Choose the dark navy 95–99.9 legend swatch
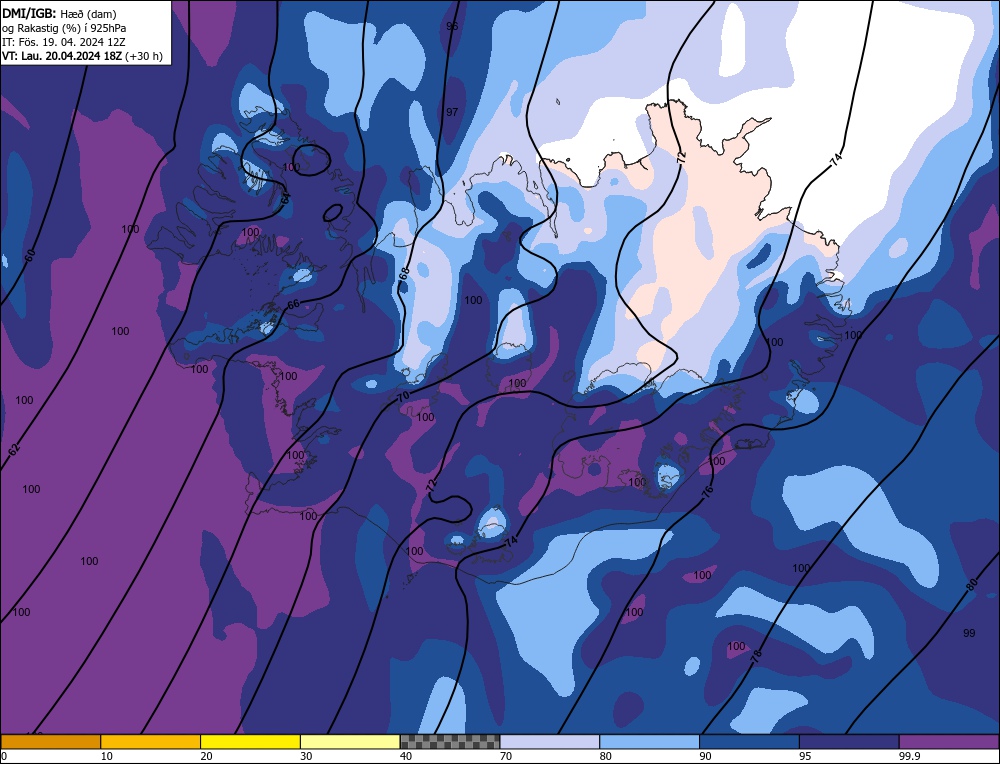 tap(849, 742)
